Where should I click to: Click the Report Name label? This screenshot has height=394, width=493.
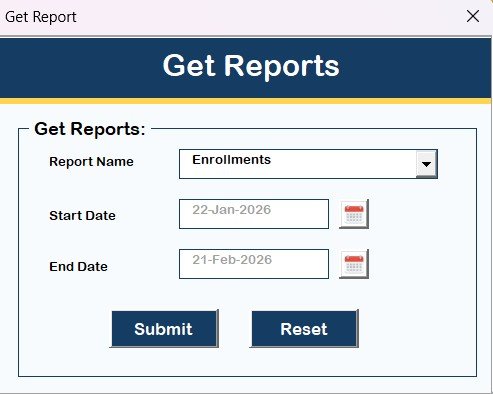[x=91, y=162]
